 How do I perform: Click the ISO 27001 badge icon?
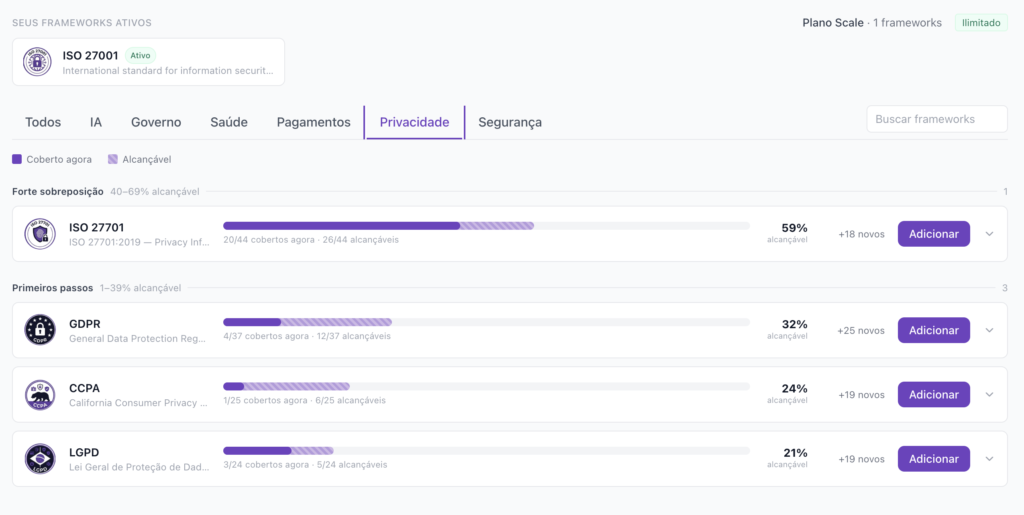click(37, 62)
